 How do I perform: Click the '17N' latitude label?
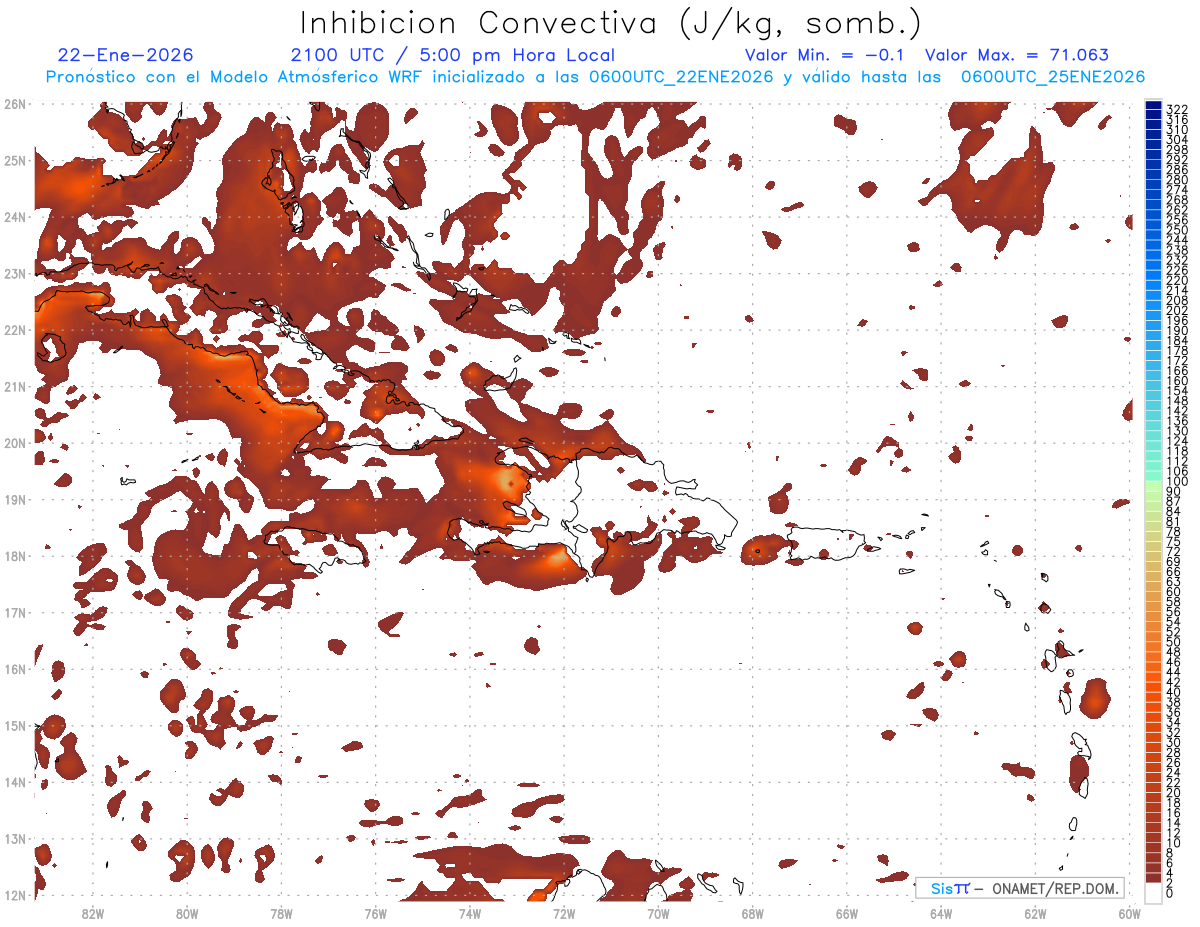[x=15, y=612]
